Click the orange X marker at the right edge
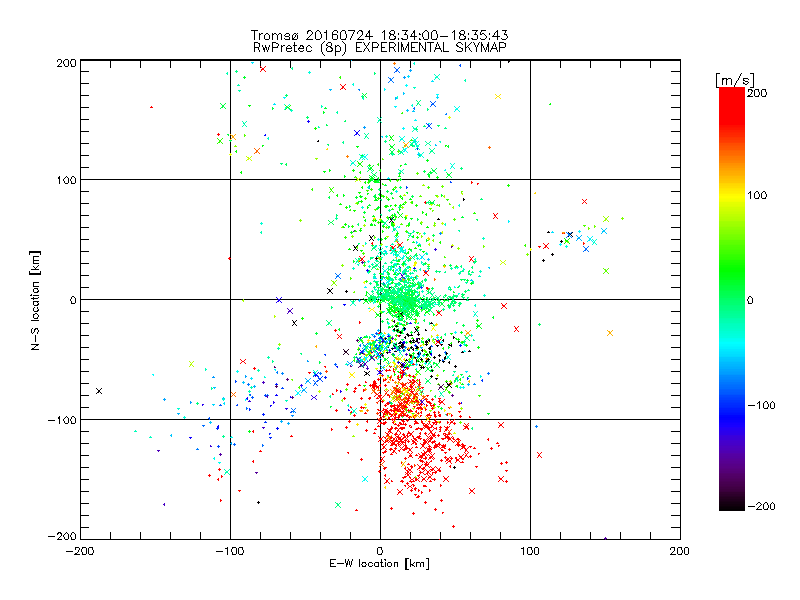This screenshot has width=800, height=600. pyautogui.click(x=610, y=333)
